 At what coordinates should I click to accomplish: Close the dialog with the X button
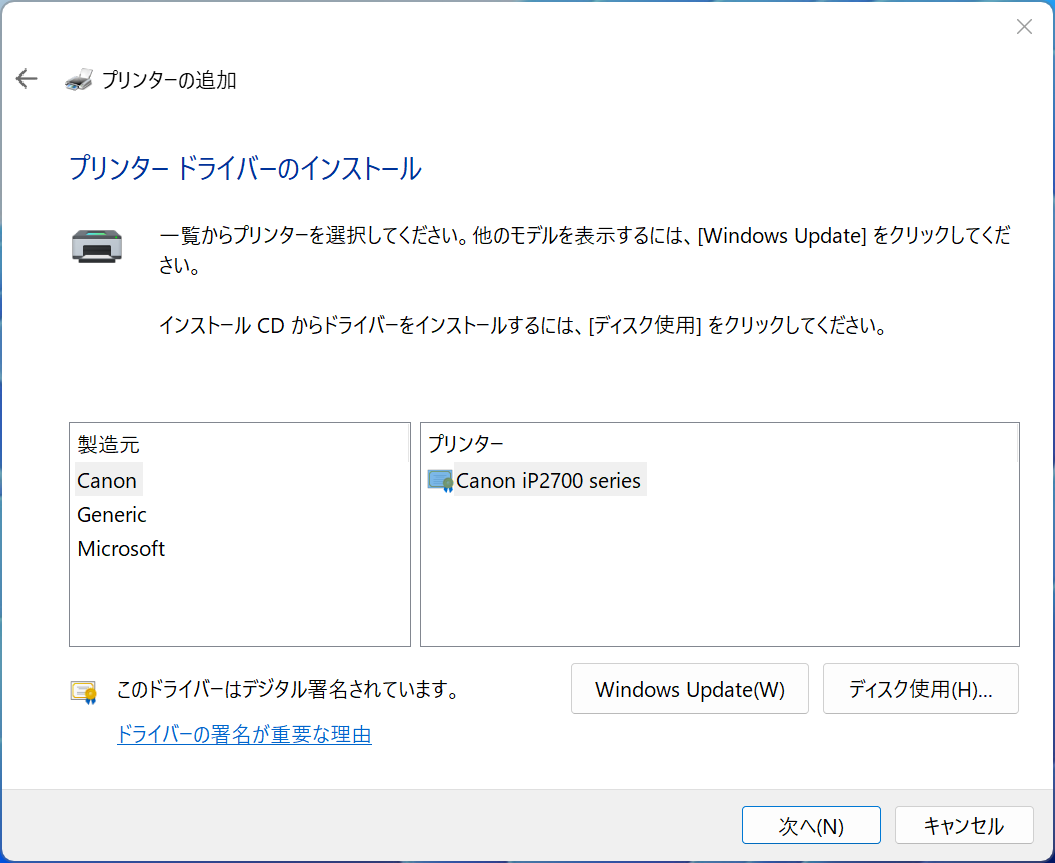pyautogui.click(x=1024, y=27)
